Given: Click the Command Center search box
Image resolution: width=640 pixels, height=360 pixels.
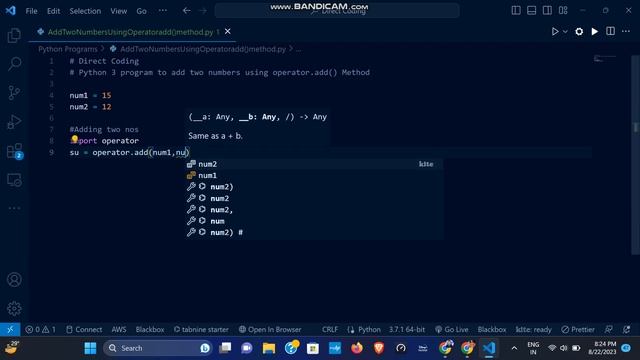Looking at the screenshot, I should 337,11.
